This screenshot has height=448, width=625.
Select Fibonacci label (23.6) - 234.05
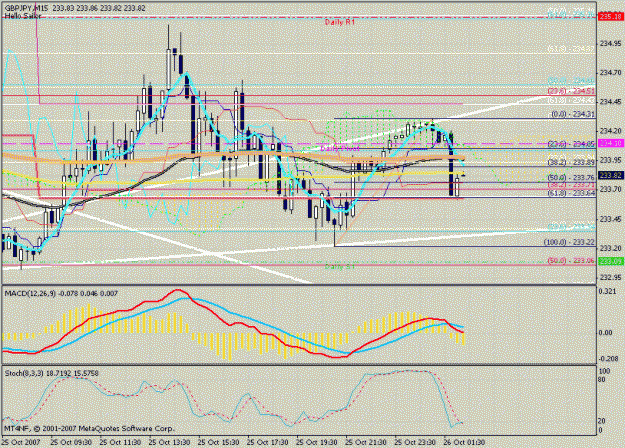[571, 144]
